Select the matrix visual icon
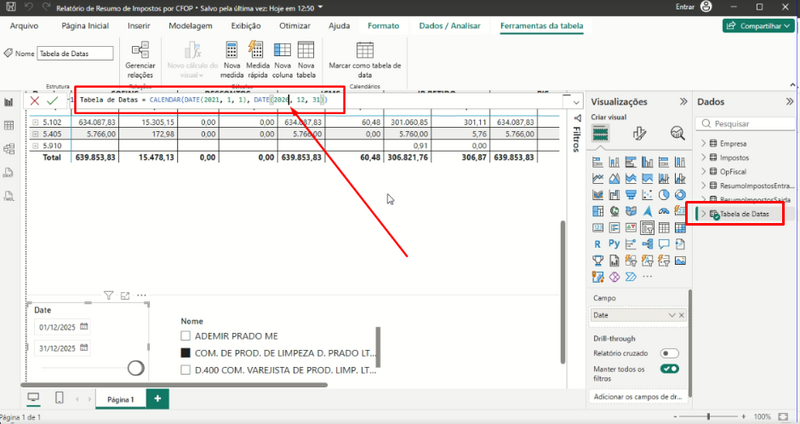Image resolution: width=800 pixels, height=424 pixels. pos(680,228)
